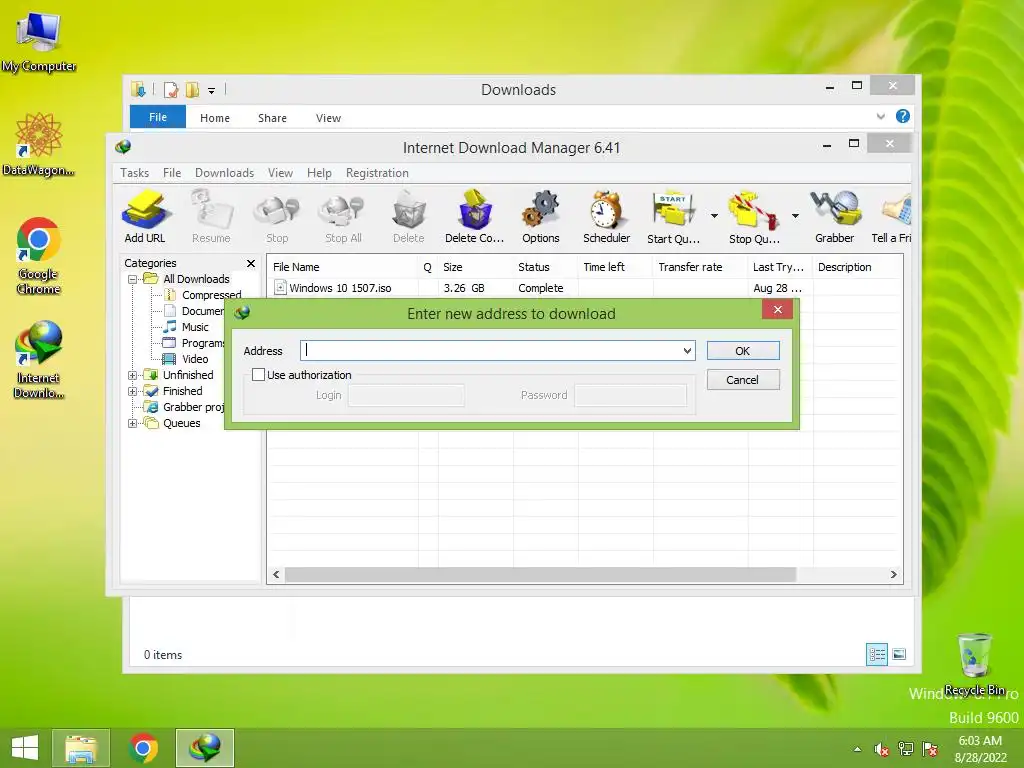Screen dimensions: 1024x768
Task: Open the Registration menu
Action: point(377,173)
